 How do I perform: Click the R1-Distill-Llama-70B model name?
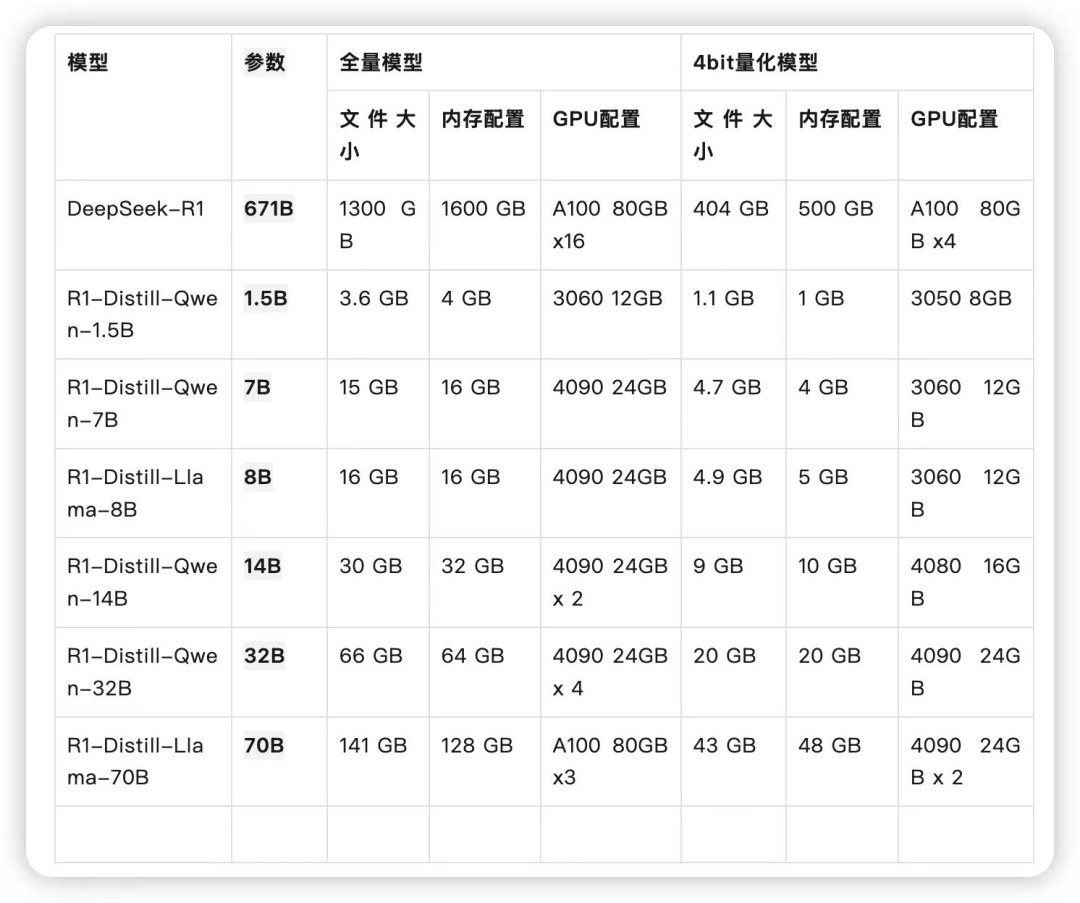pos(135,761)
